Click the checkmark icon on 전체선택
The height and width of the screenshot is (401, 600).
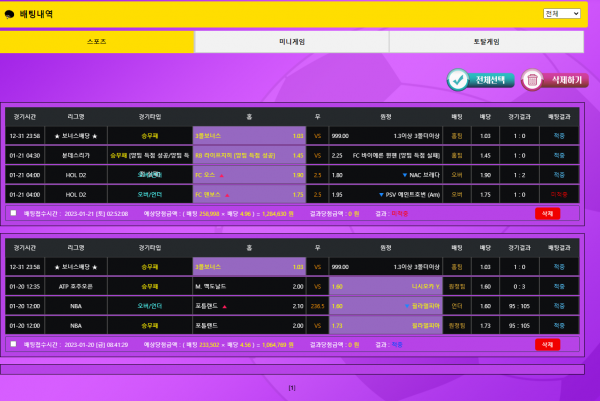pos(459,80)
